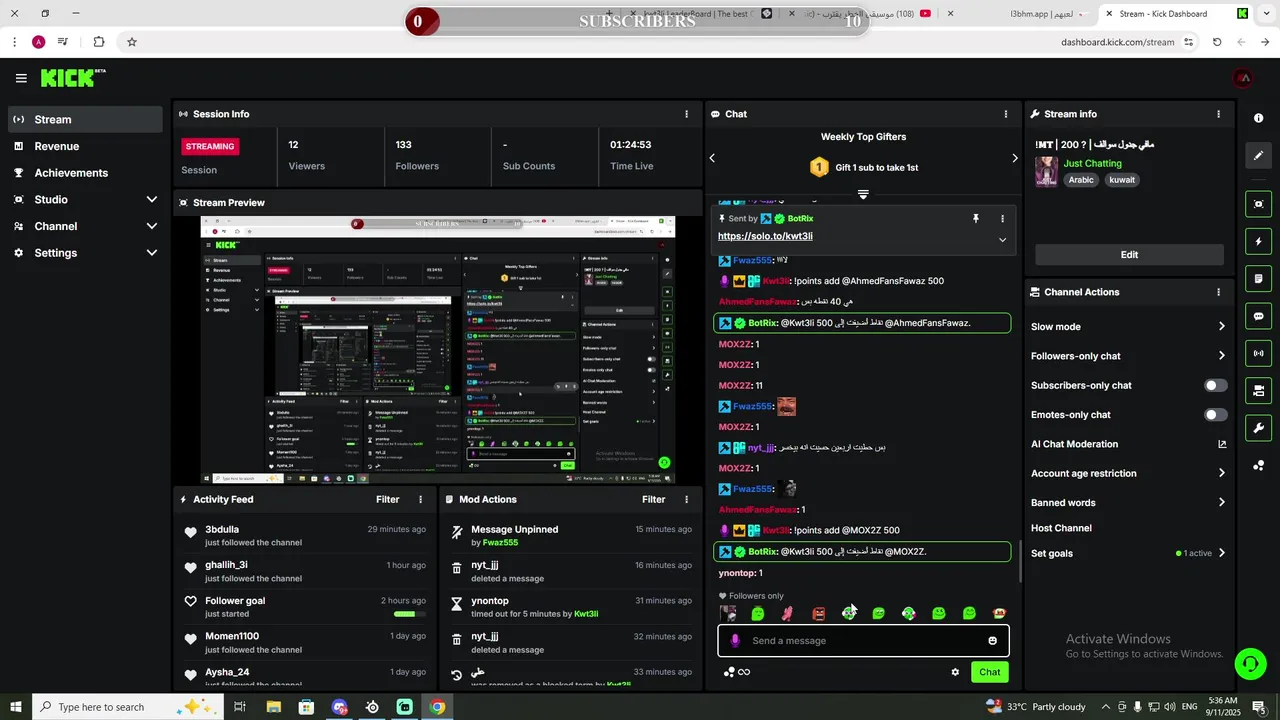Open Activity Feed three-dot options
Viewport: 1280px width, 720px height.
420,499
